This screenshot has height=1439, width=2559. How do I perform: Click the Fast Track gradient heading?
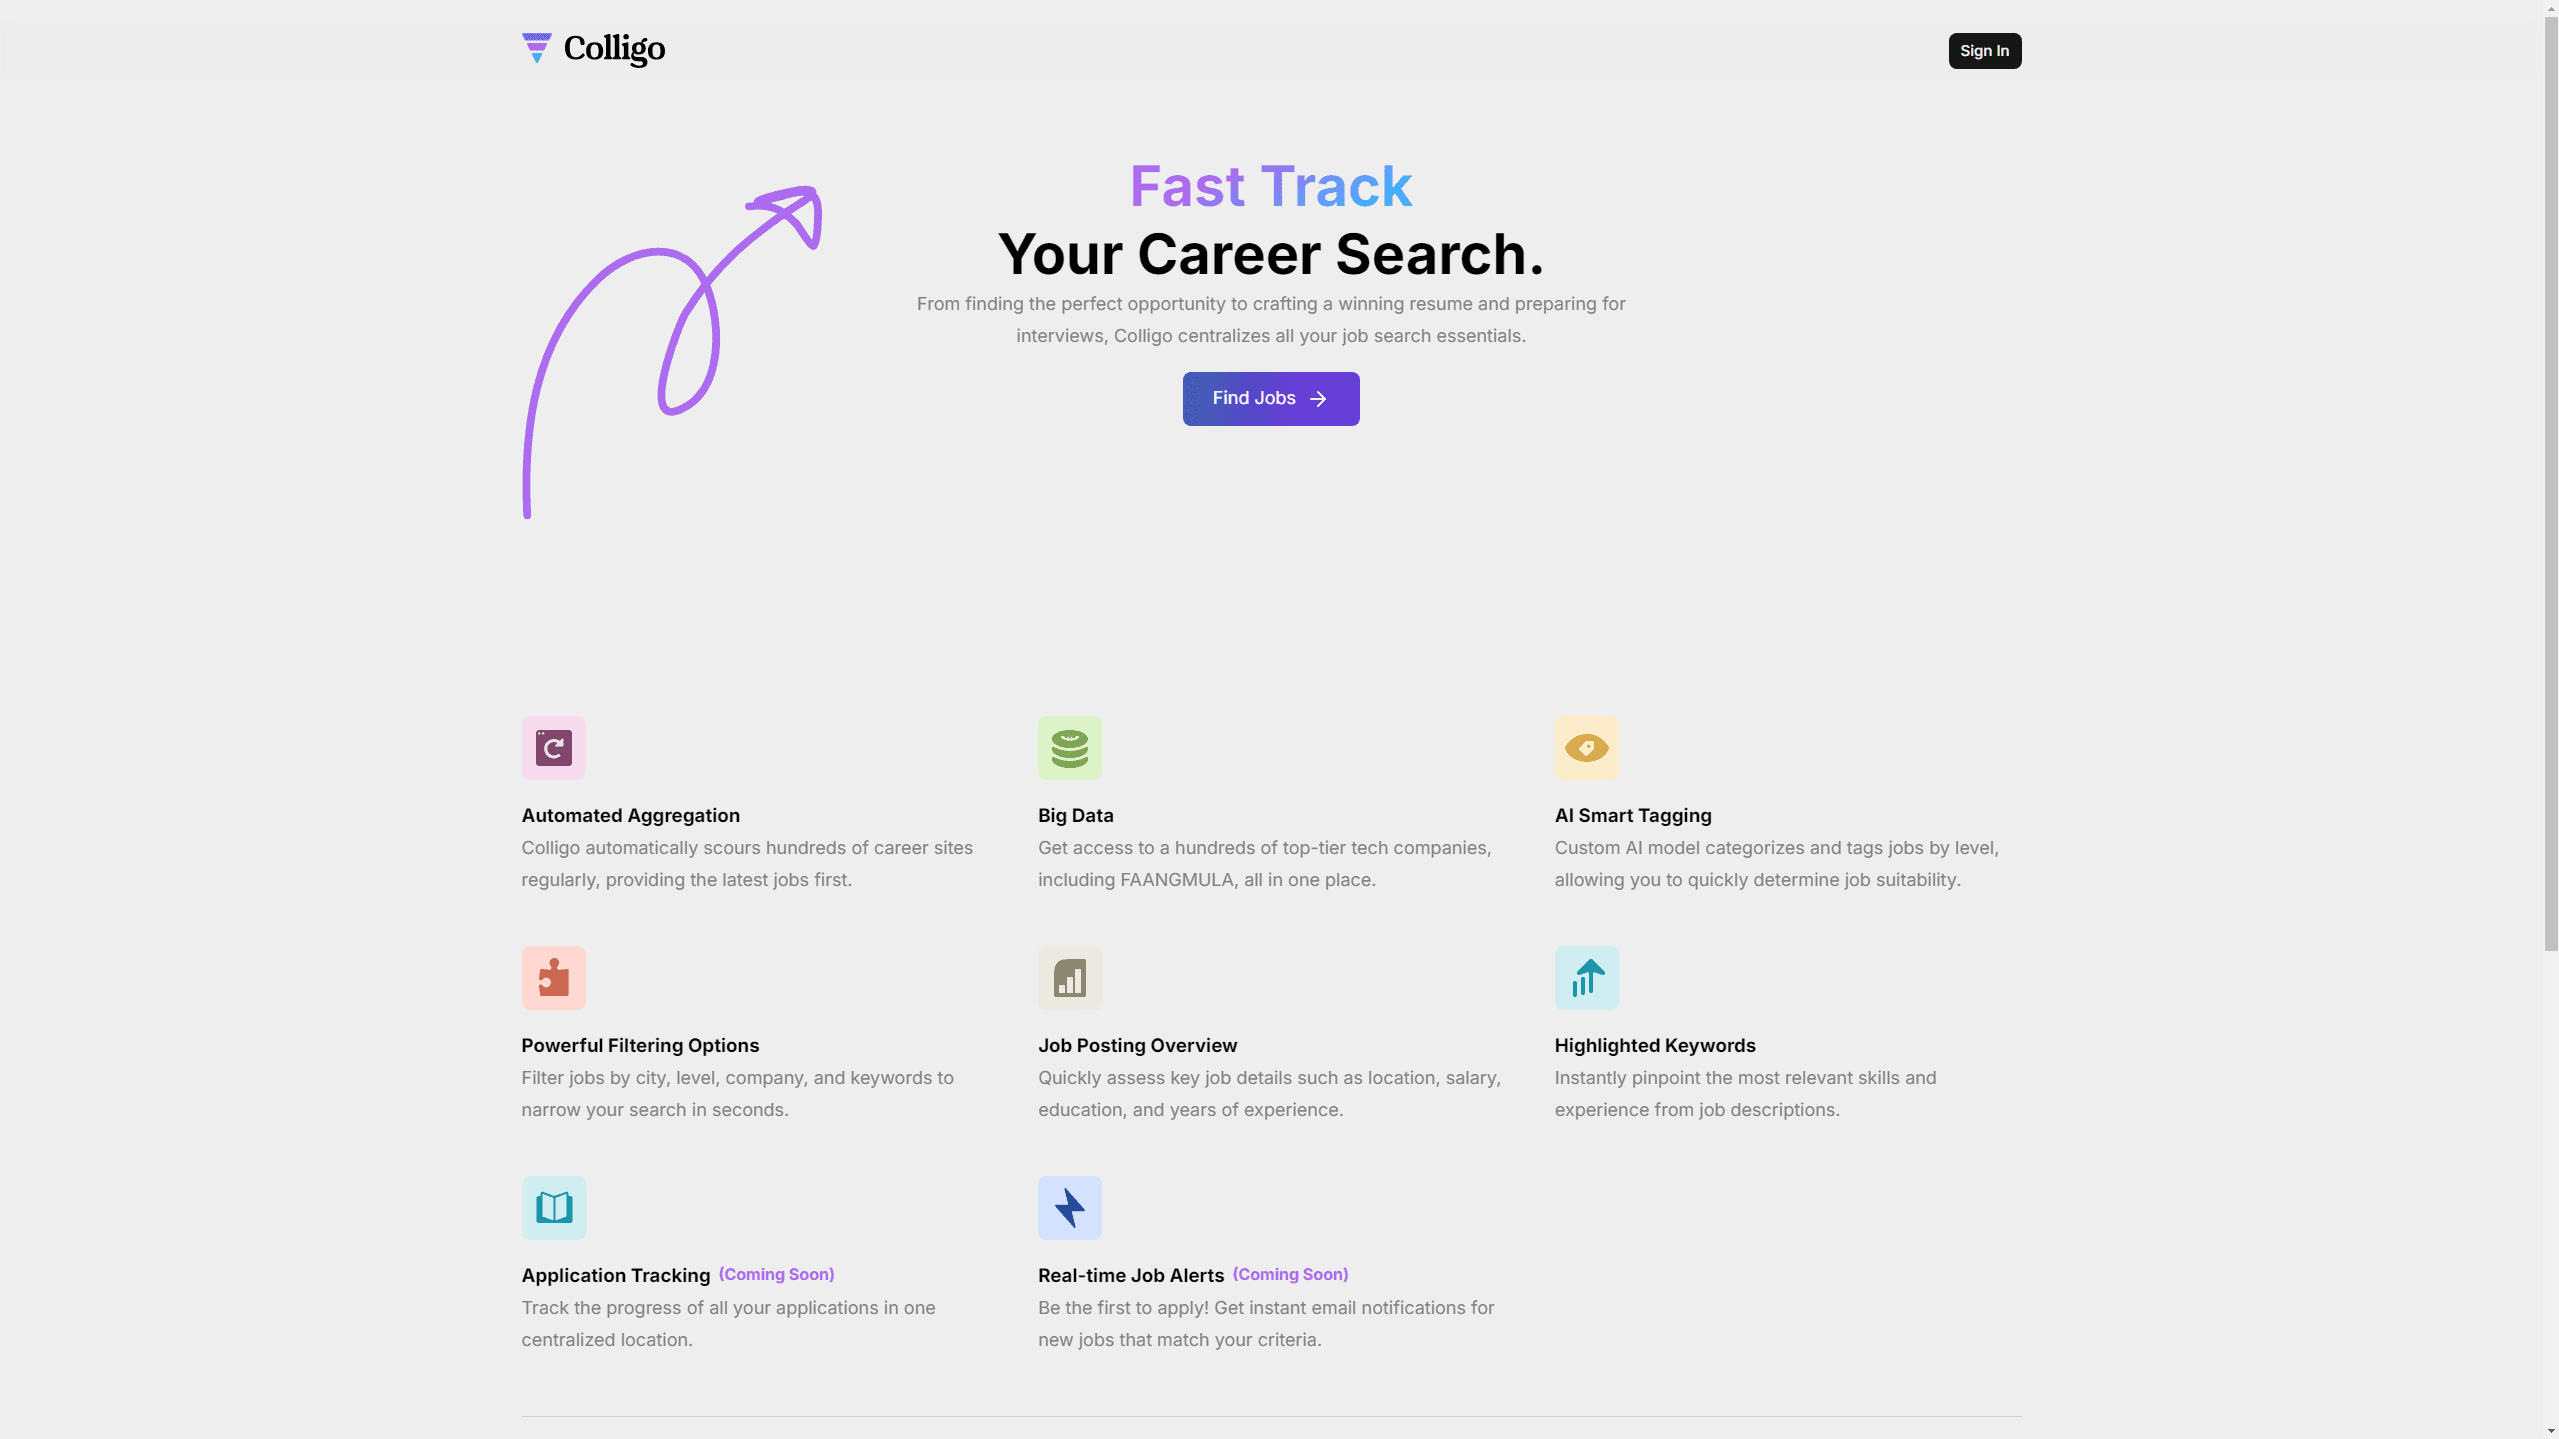(1270, 186)
